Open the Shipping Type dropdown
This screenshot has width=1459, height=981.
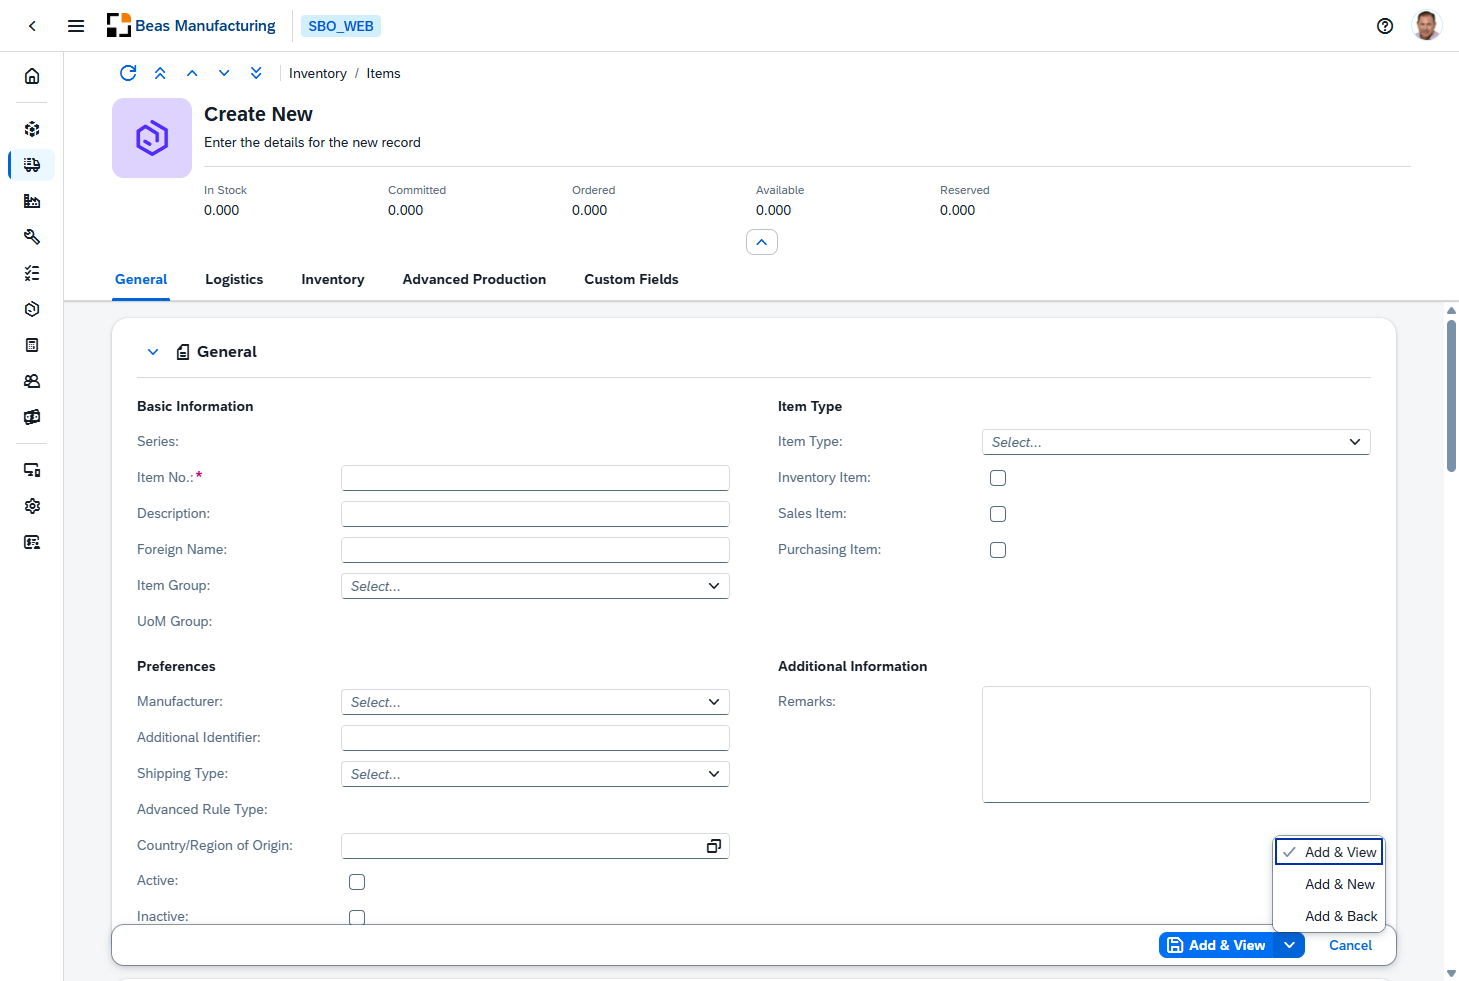click(535, 774)
